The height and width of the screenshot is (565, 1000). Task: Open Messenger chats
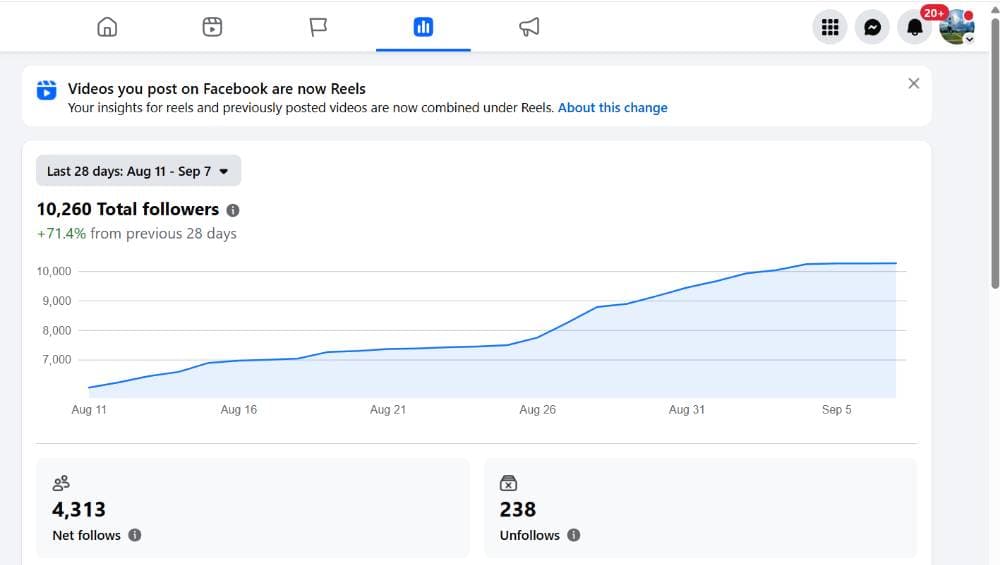[x=872, y=27]
